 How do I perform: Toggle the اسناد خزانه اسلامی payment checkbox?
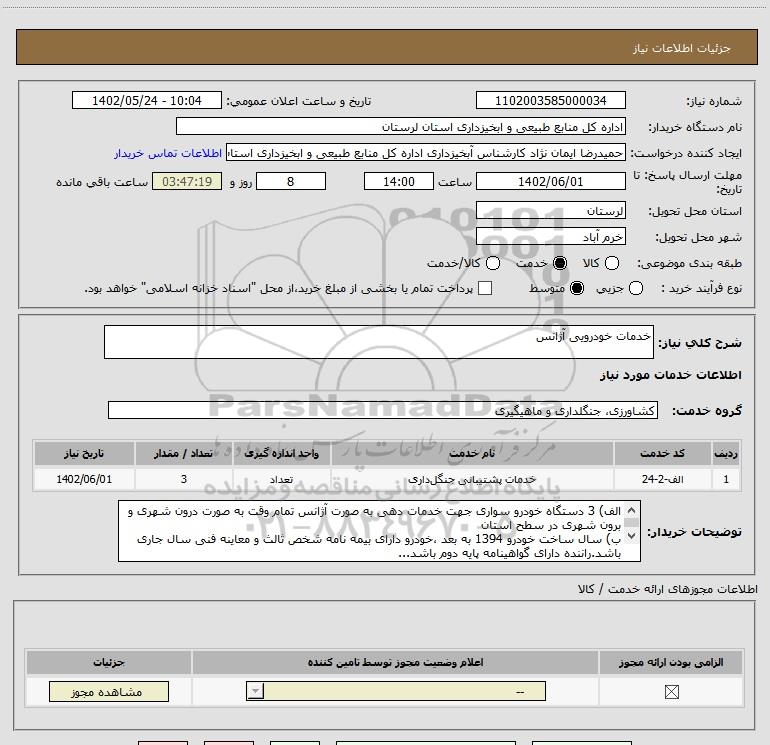click(485, 288)
